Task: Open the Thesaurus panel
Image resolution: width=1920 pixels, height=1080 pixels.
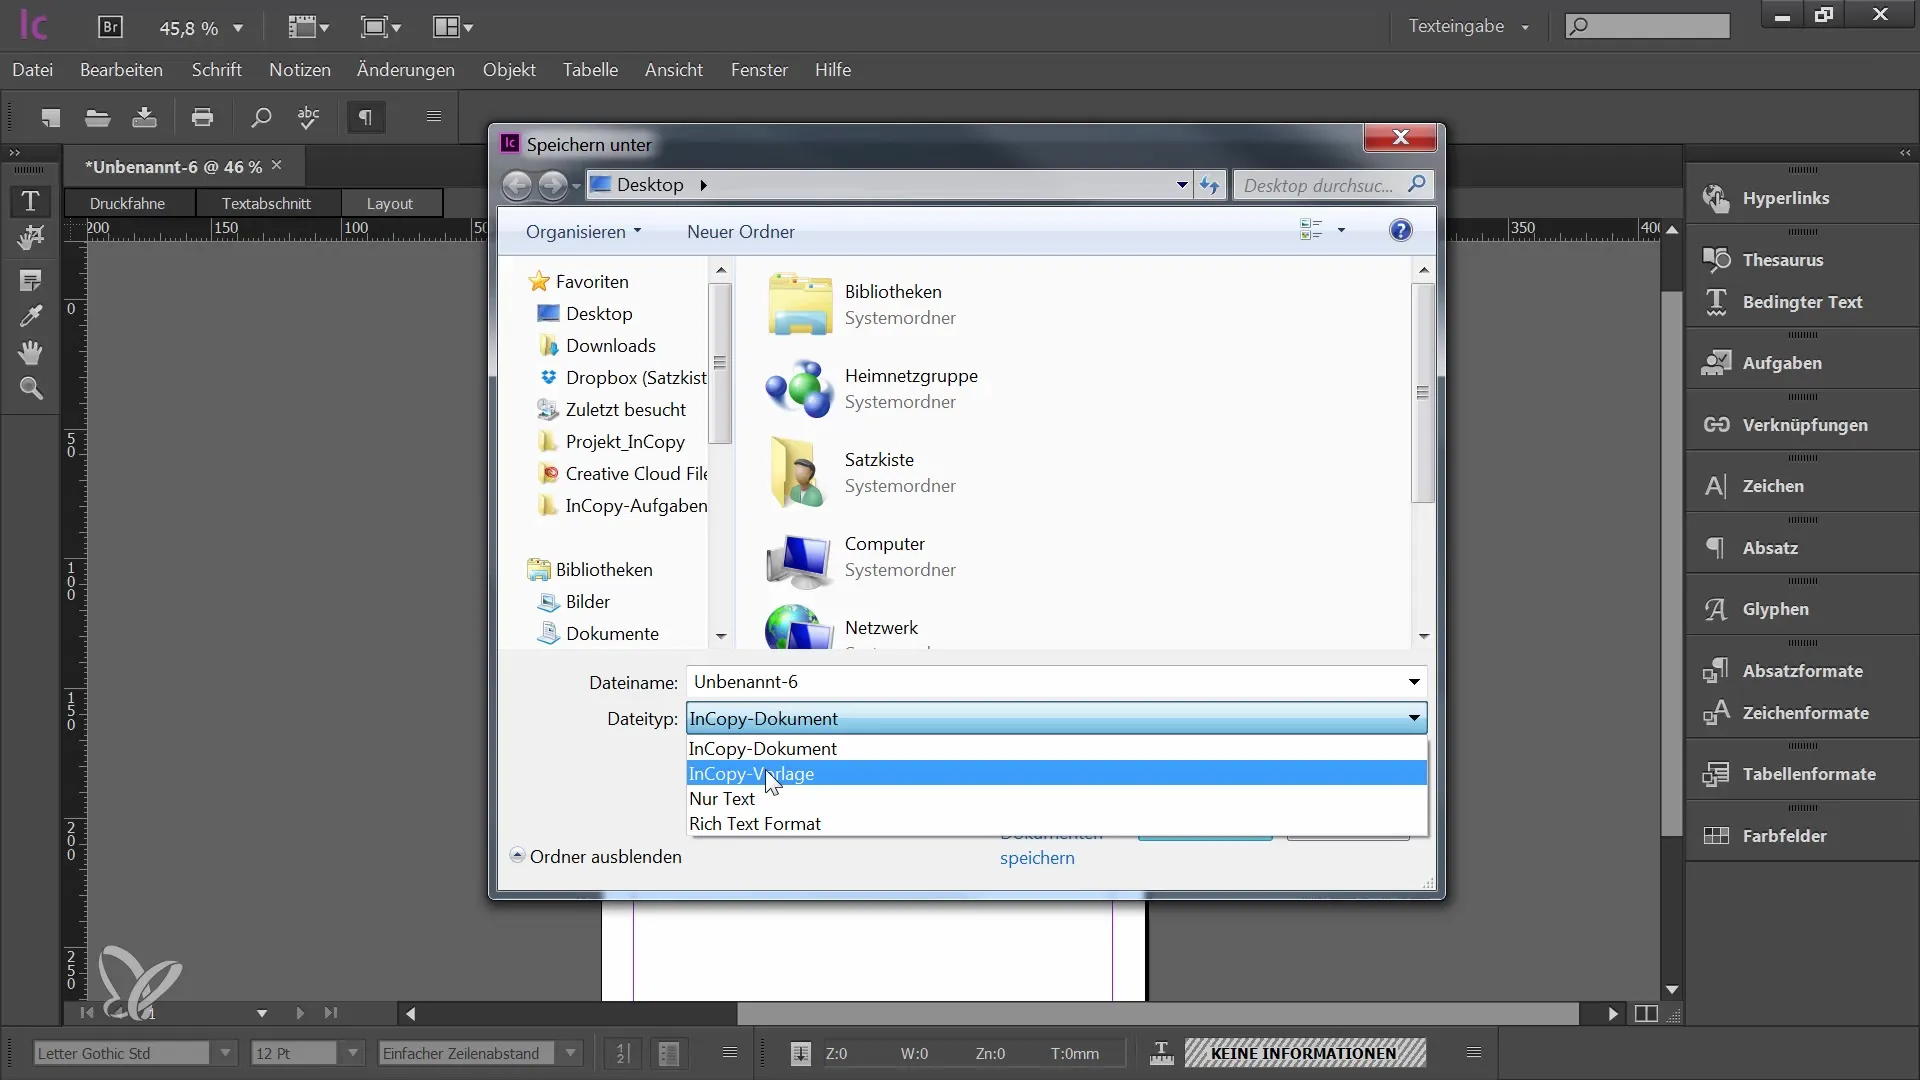Action: point(1783,258)
